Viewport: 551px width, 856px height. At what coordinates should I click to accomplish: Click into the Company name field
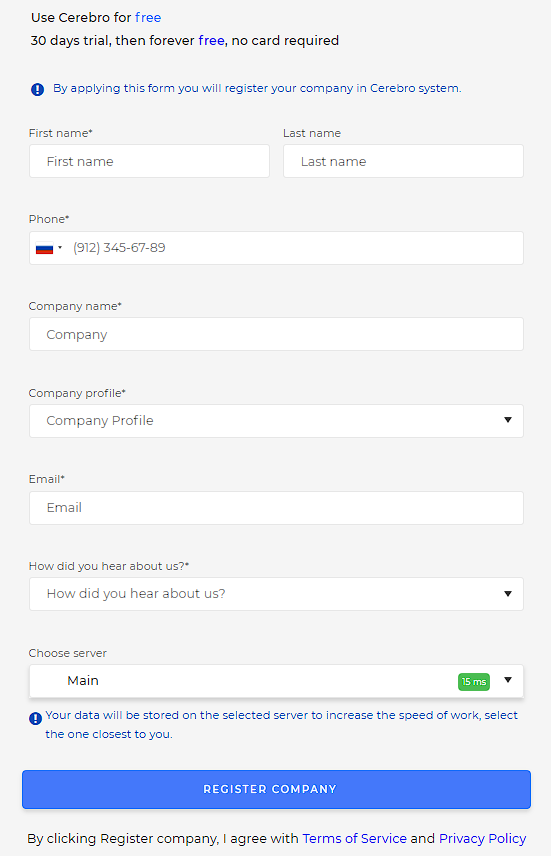tap(276, 334)
